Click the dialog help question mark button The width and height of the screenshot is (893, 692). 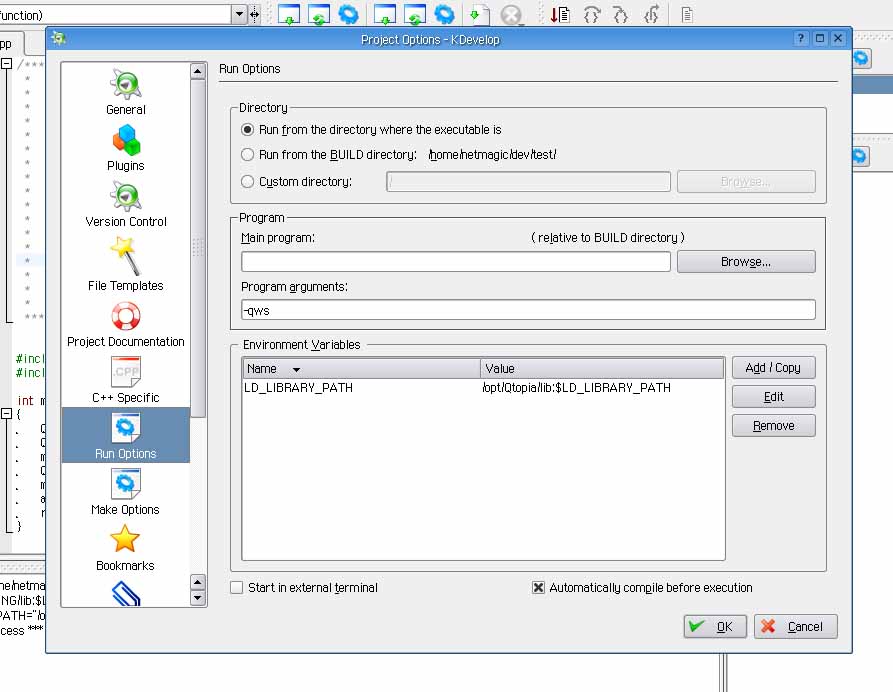(801, 38)
